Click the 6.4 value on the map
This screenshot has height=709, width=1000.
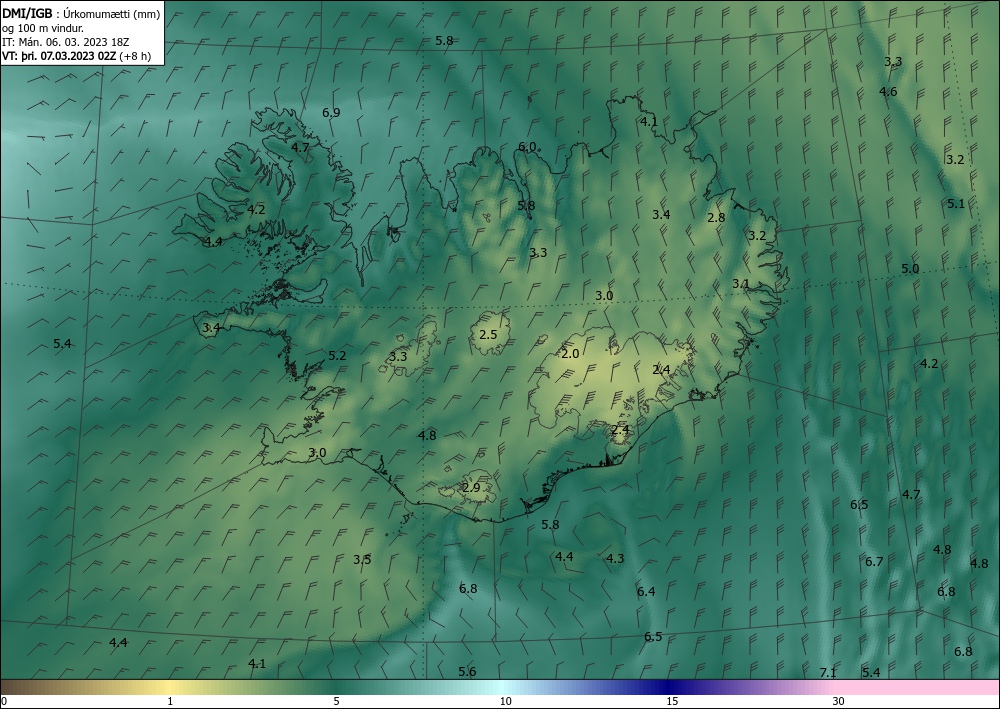pos(646,592)
